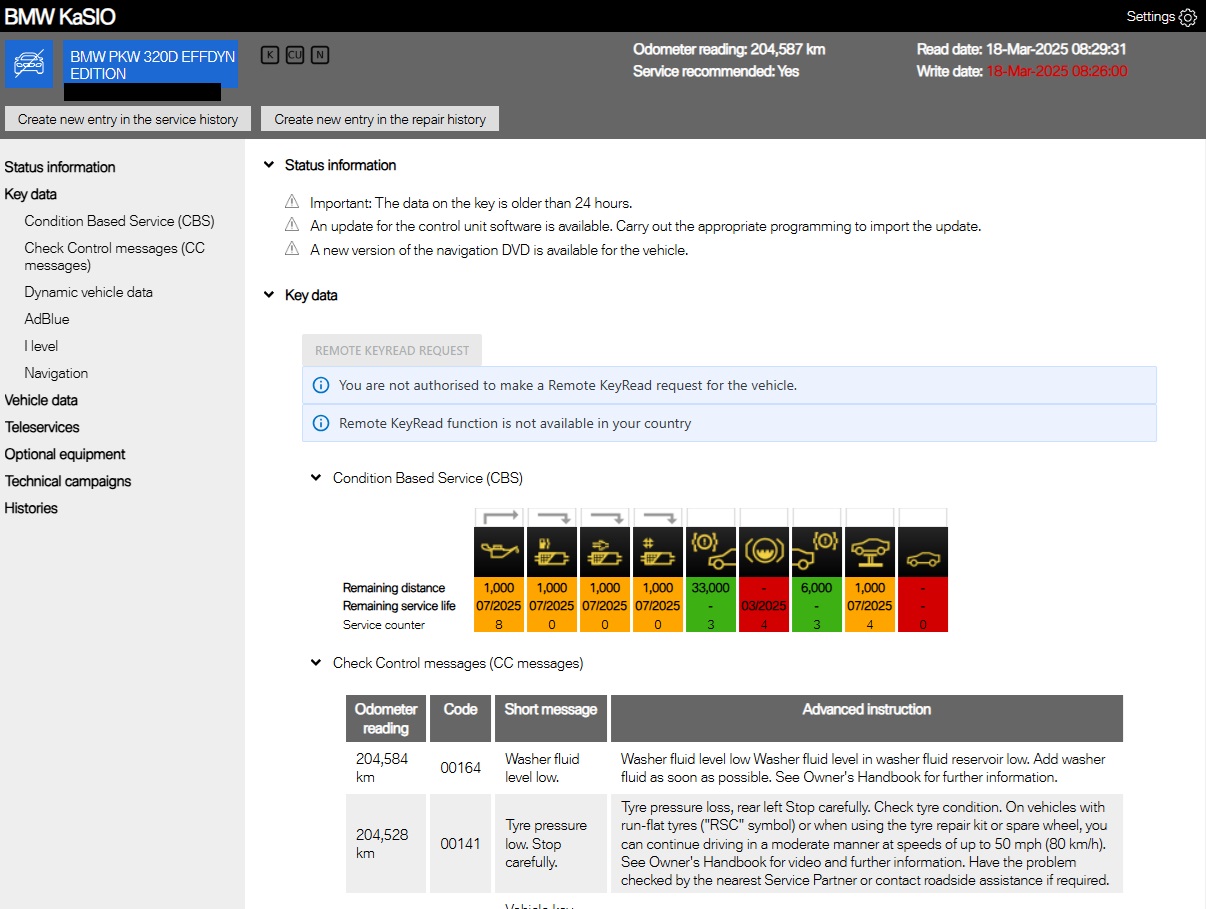Click 33,000 remaining distance cell
Image resolution: width=1206 pixels, height=909 pixels.
[711, 588]
